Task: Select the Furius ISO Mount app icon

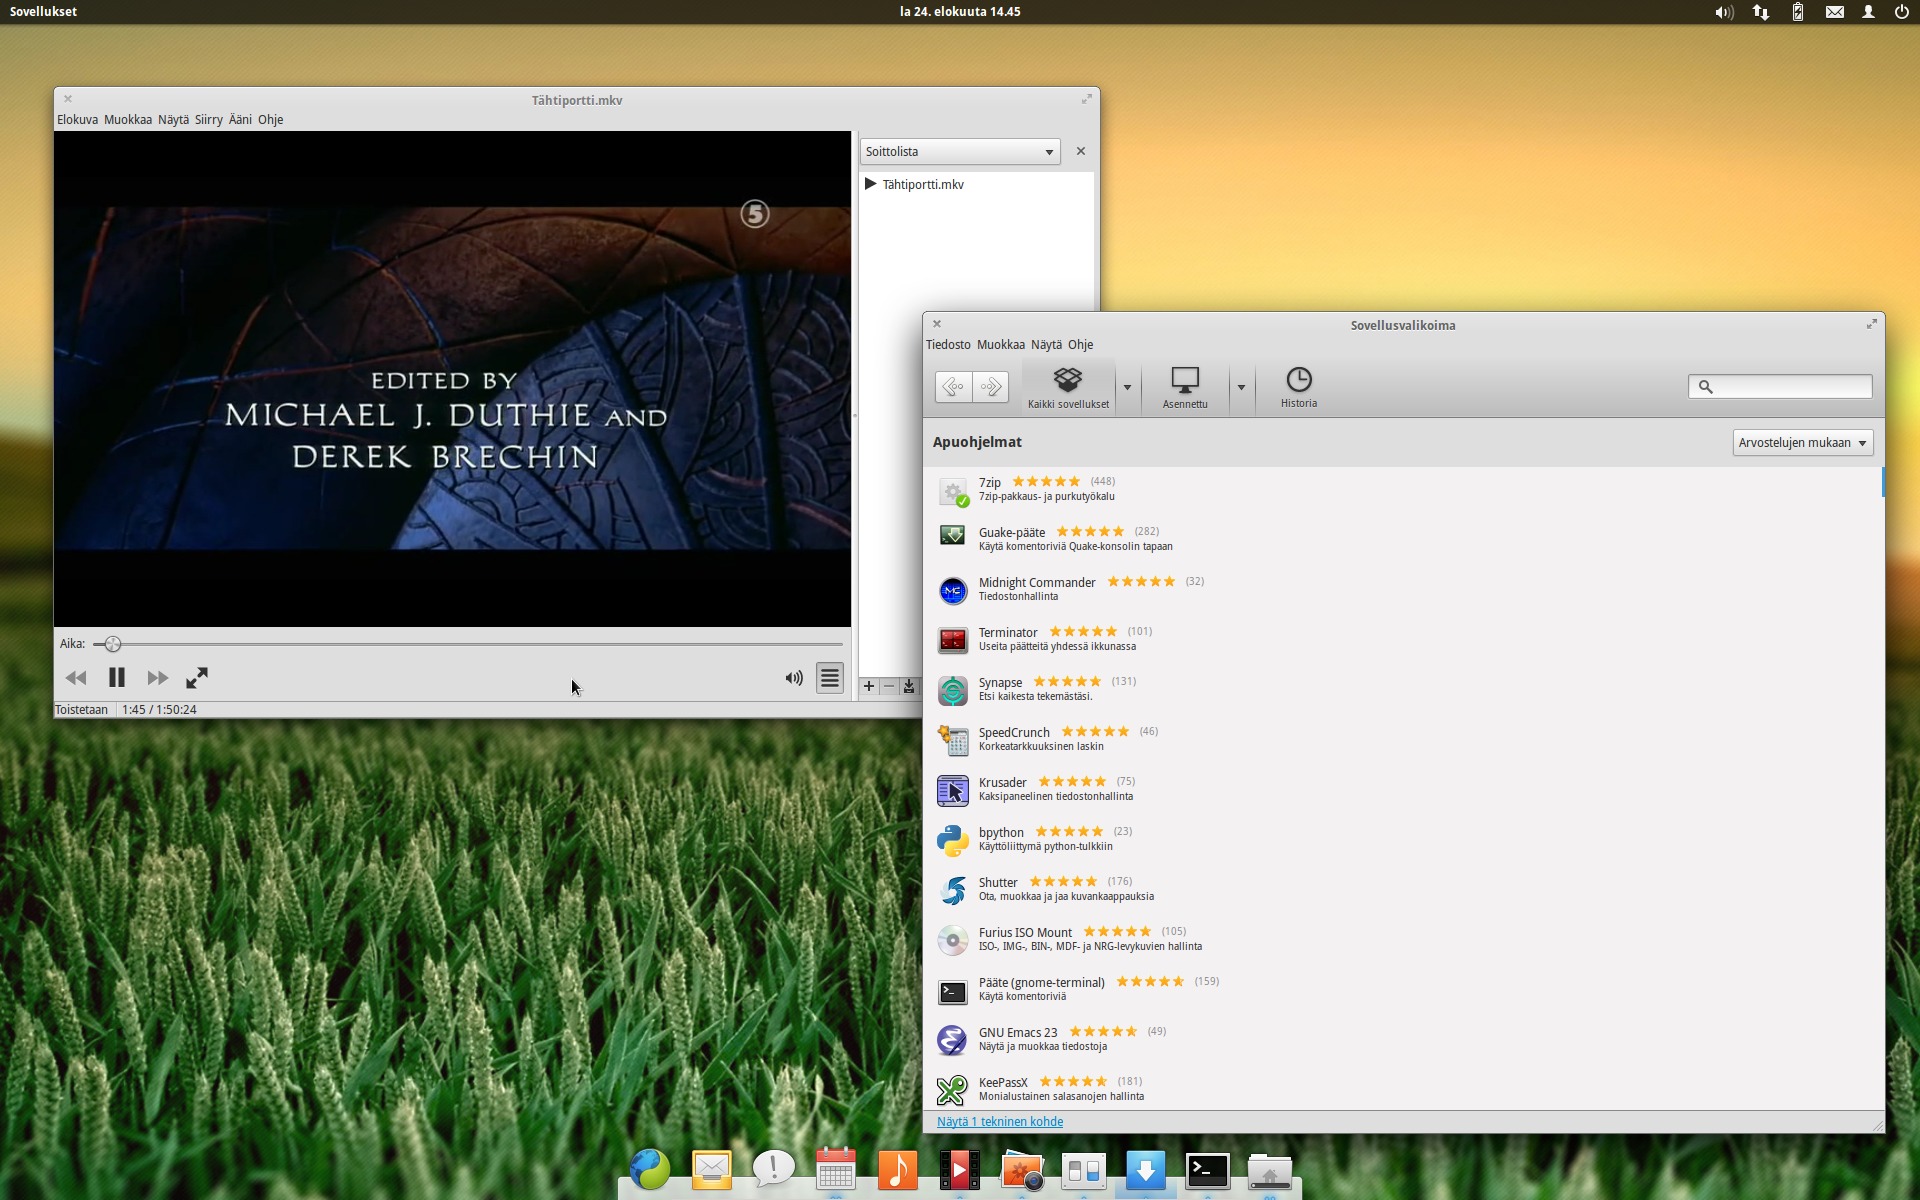Action: click(x=953, y=940)
